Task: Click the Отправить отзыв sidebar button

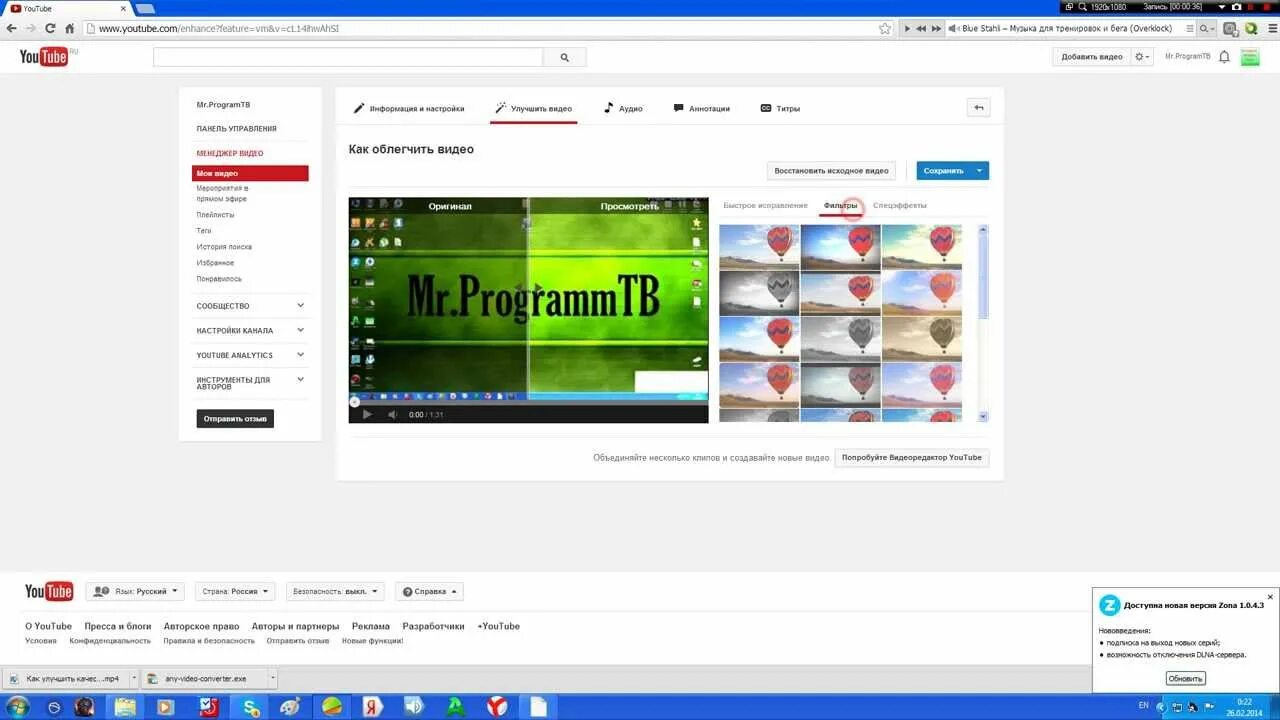Action: [235, 419]
